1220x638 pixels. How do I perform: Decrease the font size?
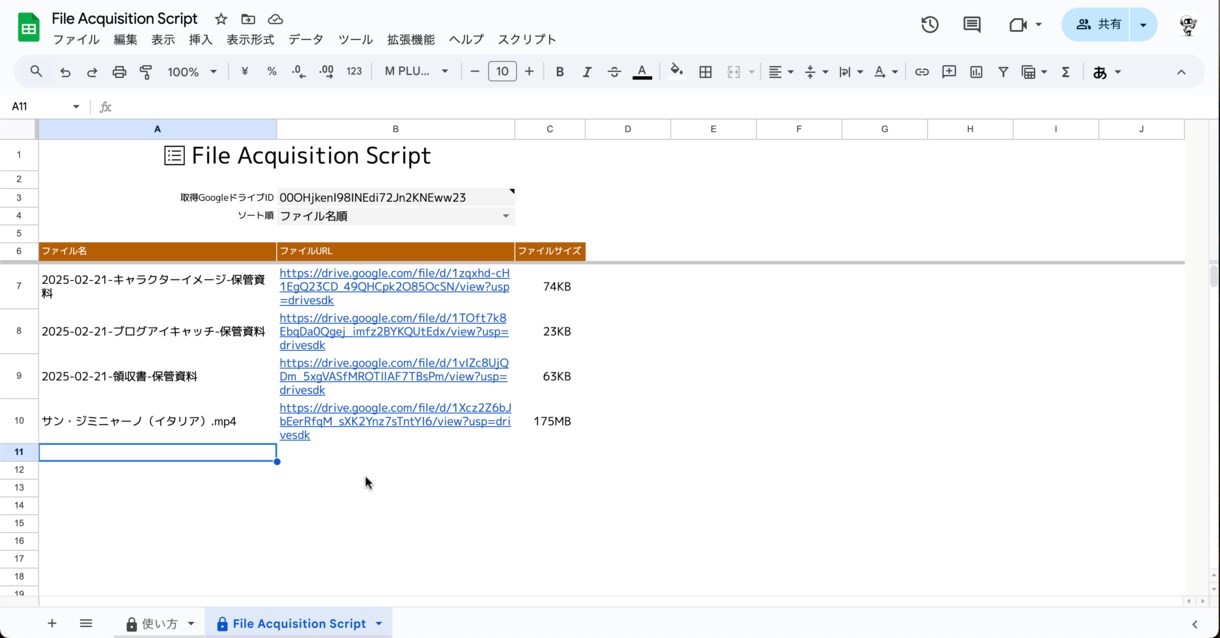[475, 72]
